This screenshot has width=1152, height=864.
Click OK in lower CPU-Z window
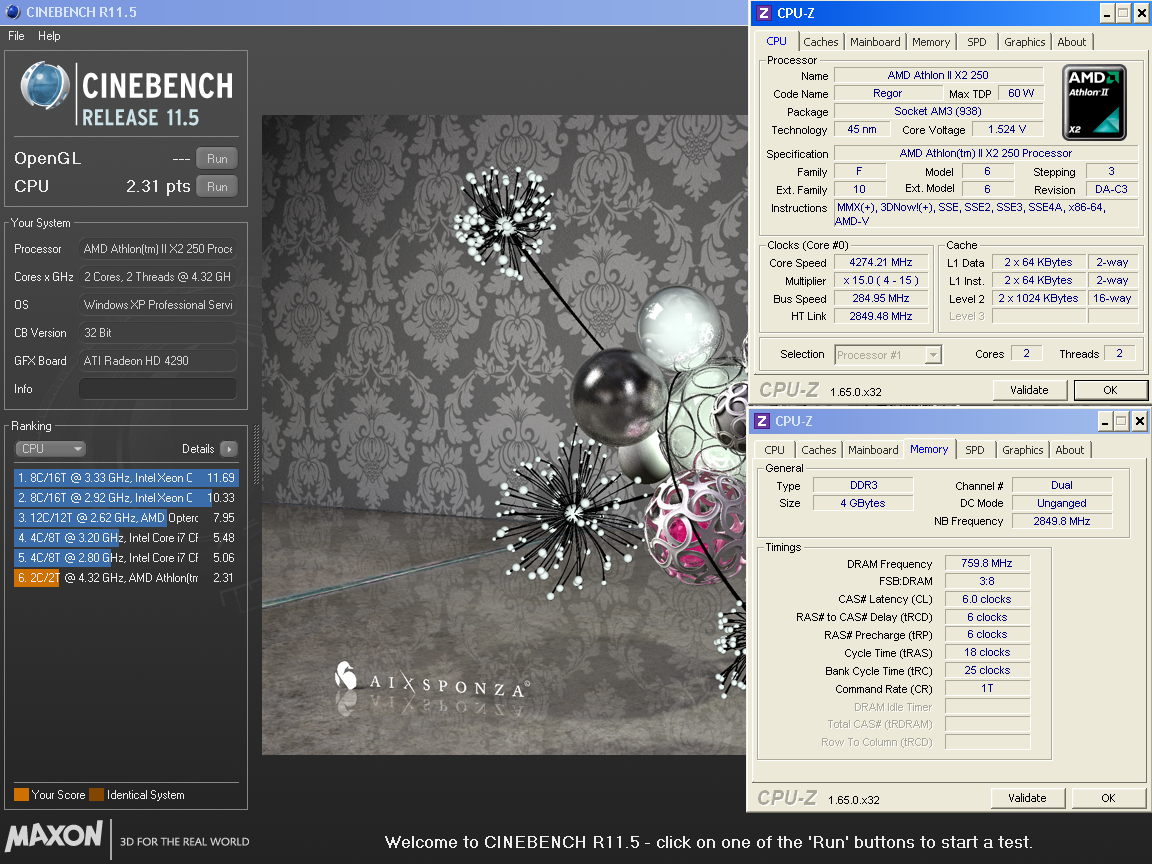point(1108,798)
